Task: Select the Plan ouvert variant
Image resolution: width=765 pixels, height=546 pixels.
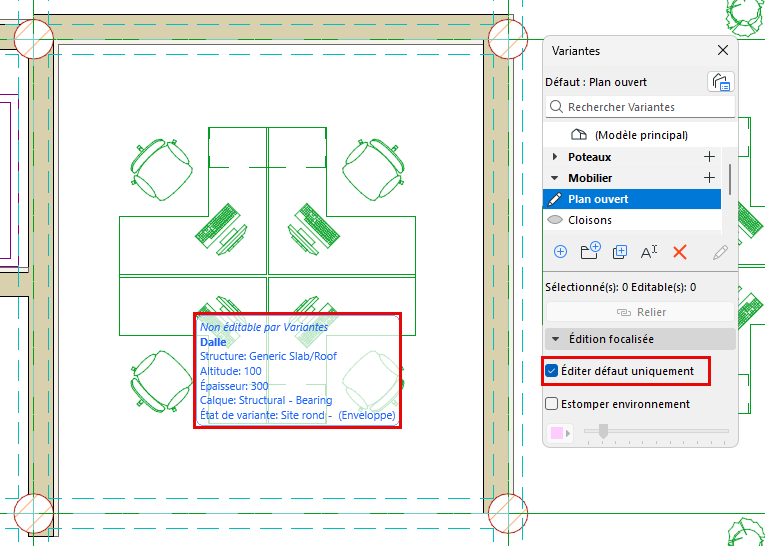Action: 632,199
